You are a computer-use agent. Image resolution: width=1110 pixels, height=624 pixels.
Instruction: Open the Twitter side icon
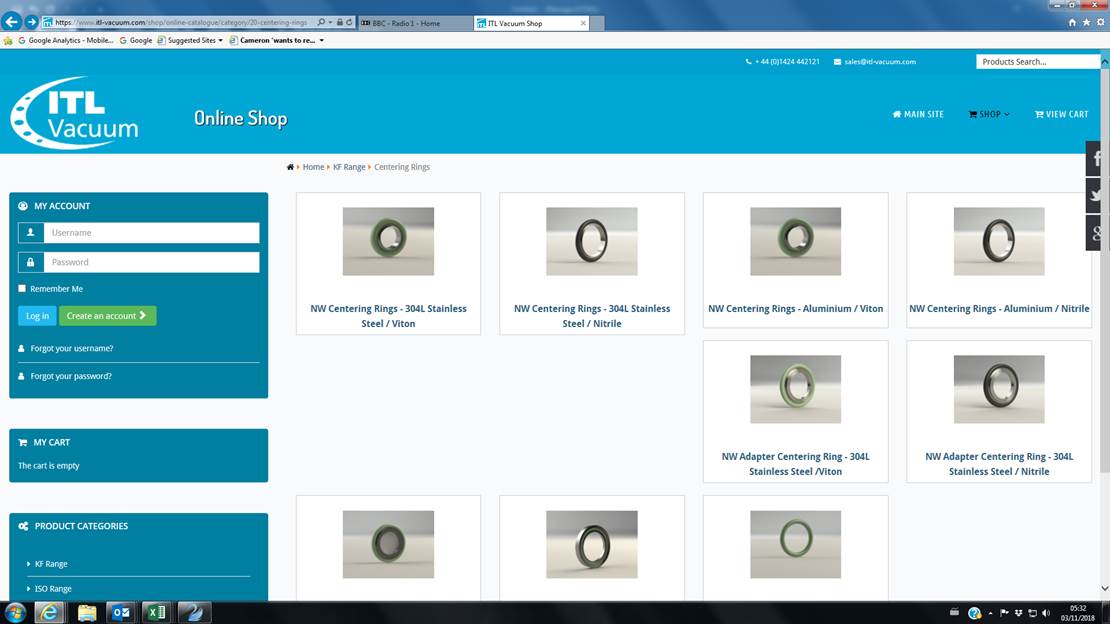click(1094, 195)
